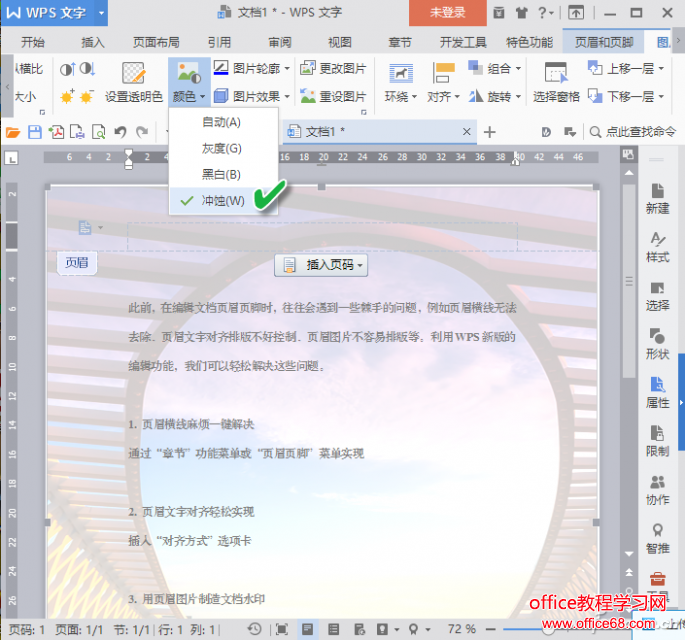The width and height of the screenshot is (685, 640).
Task: Open the Selection Pane (选择窗格)
Action: (556, 82)
